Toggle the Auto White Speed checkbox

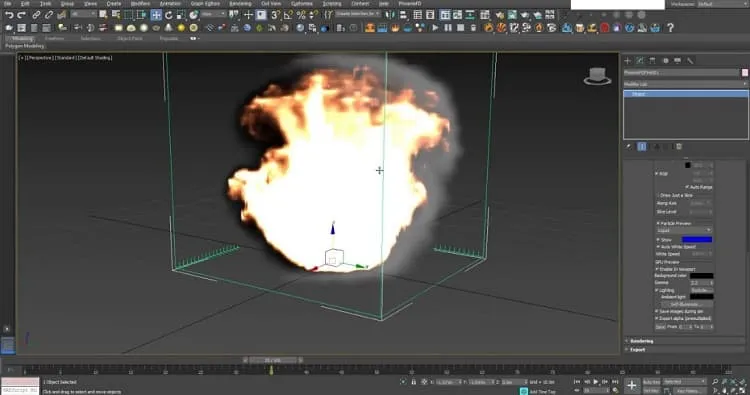[658, 247]
